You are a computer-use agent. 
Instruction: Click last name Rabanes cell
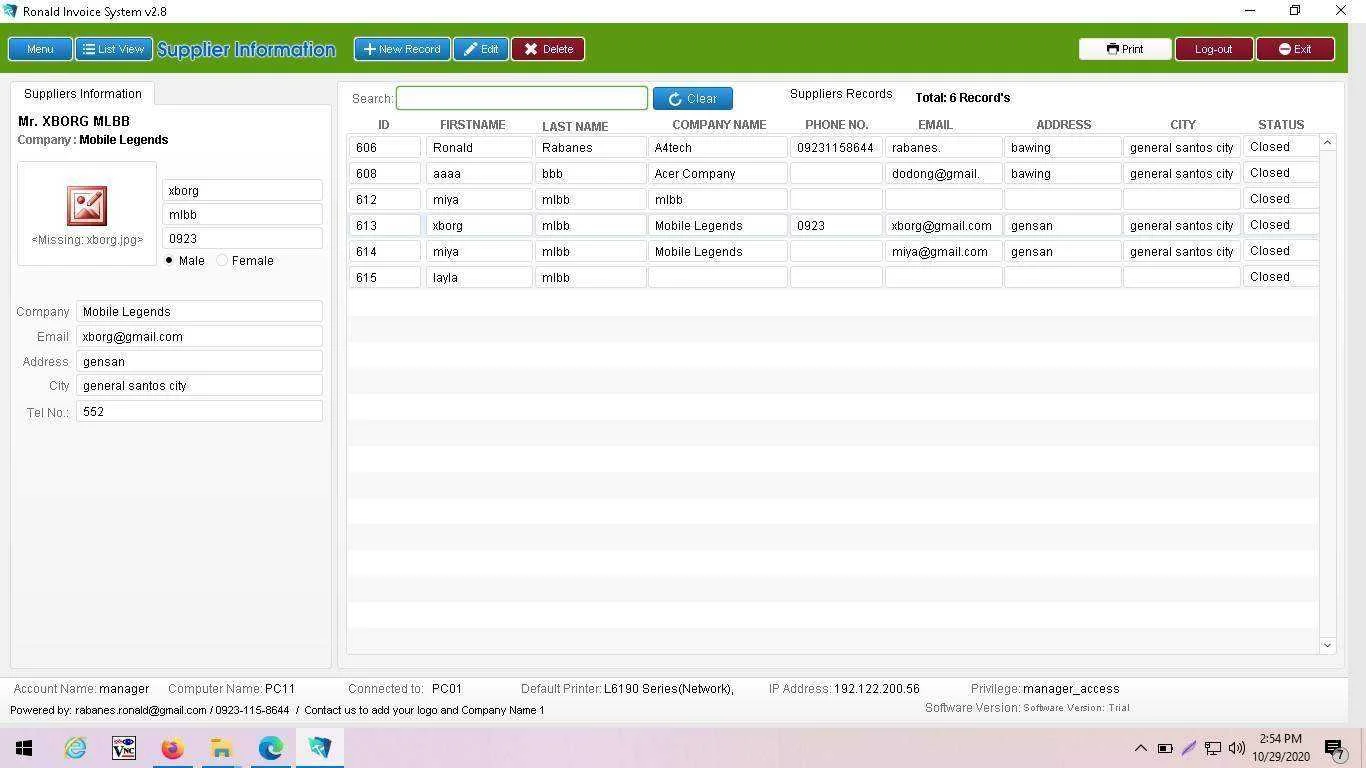point(591,148)
